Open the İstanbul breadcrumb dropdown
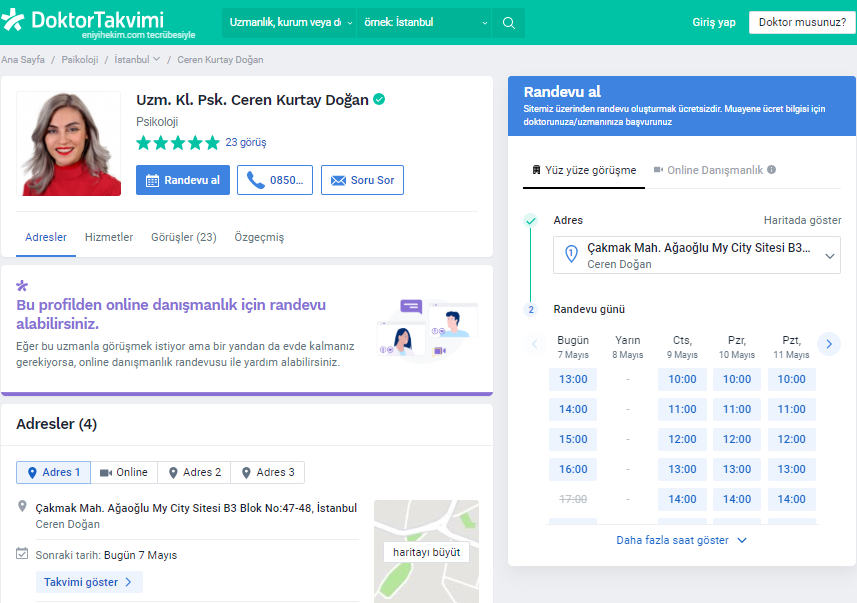 click(137, 60)
